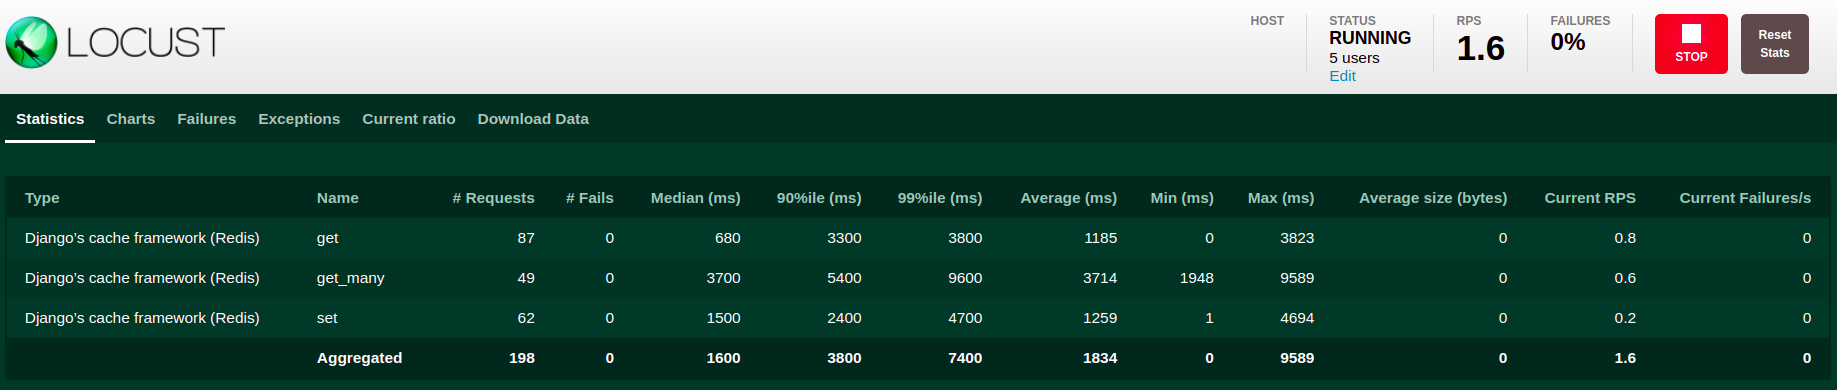The height and width of the screenshot is (390, 1837).
Task: Sort by the # Fails column header
Action: point(590,198)
